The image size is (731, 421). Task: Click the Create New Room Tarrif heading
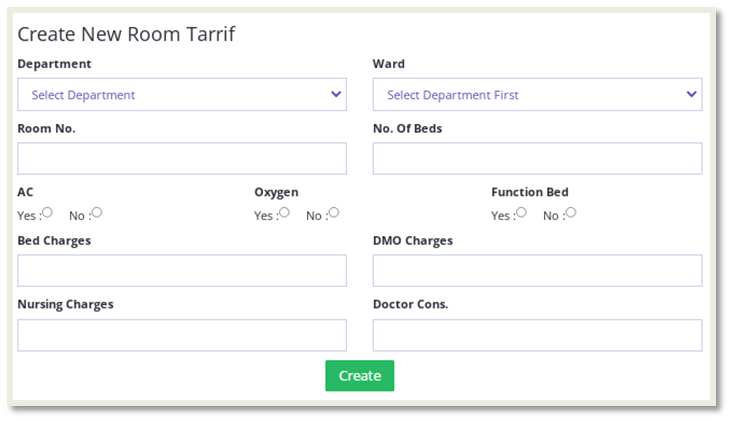tap(126, 33)
